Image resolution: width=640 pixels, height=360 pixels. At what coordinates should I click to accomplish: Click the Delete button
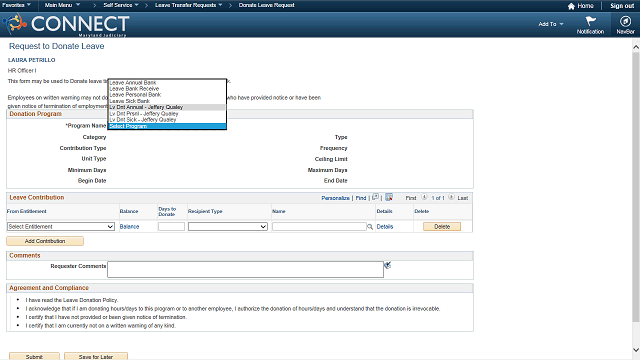pyautogui.click(x=442, y=227)
